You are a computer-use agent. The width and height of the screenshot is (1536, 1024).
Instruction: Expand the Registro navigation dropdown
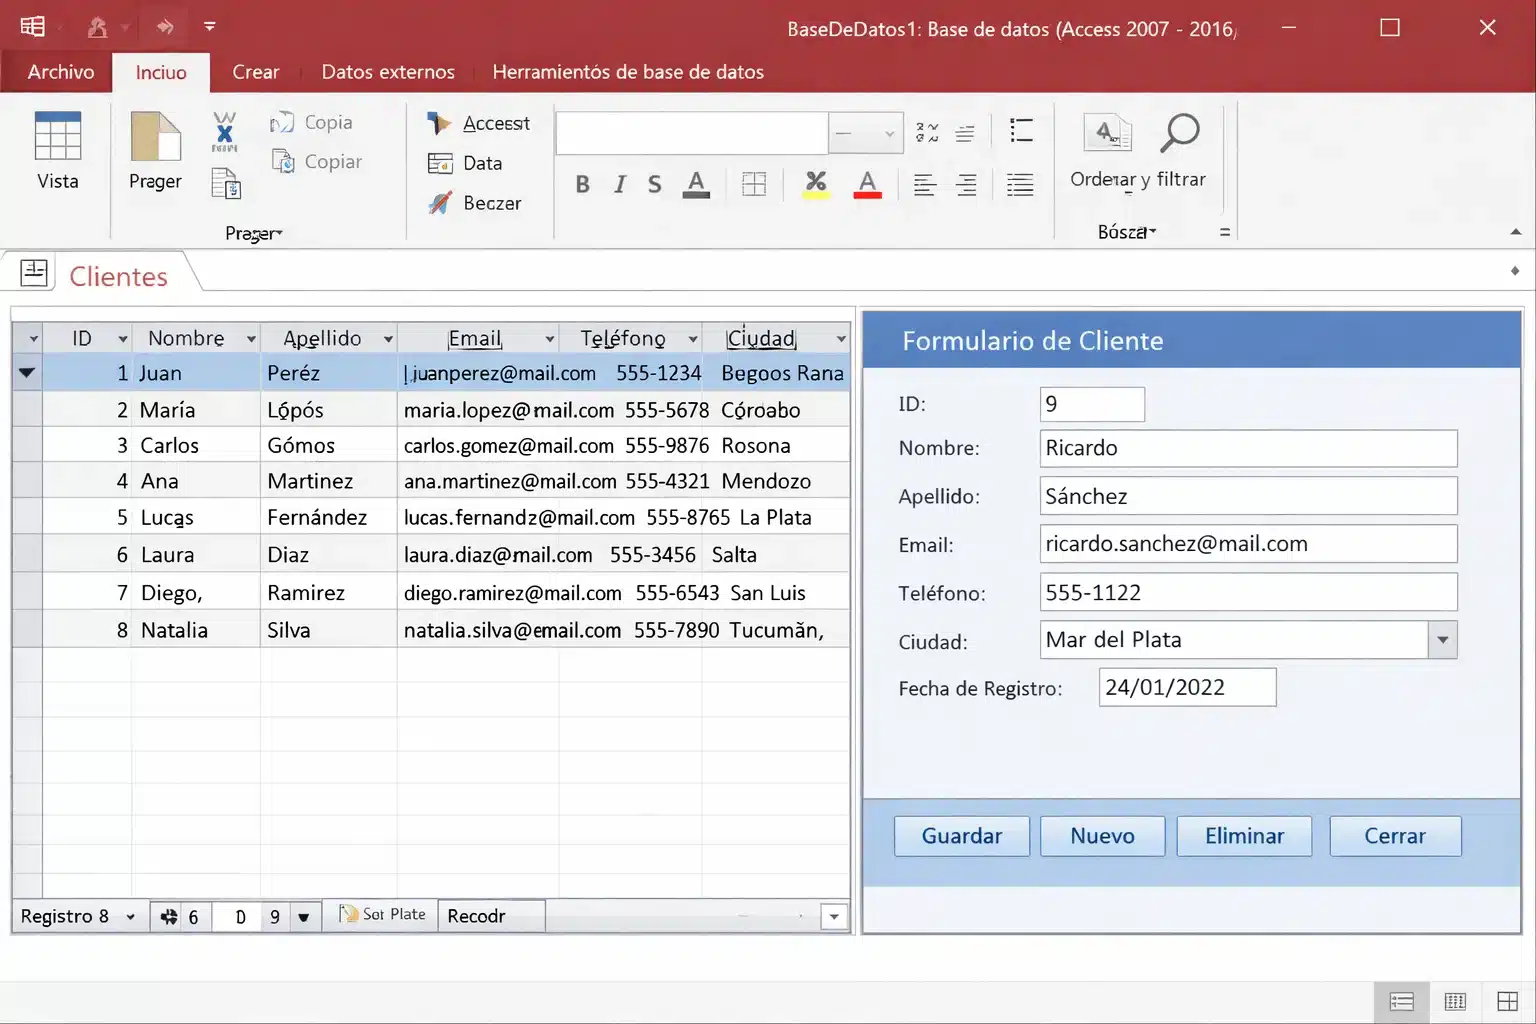pyautogui.click(x=129, y=916)
